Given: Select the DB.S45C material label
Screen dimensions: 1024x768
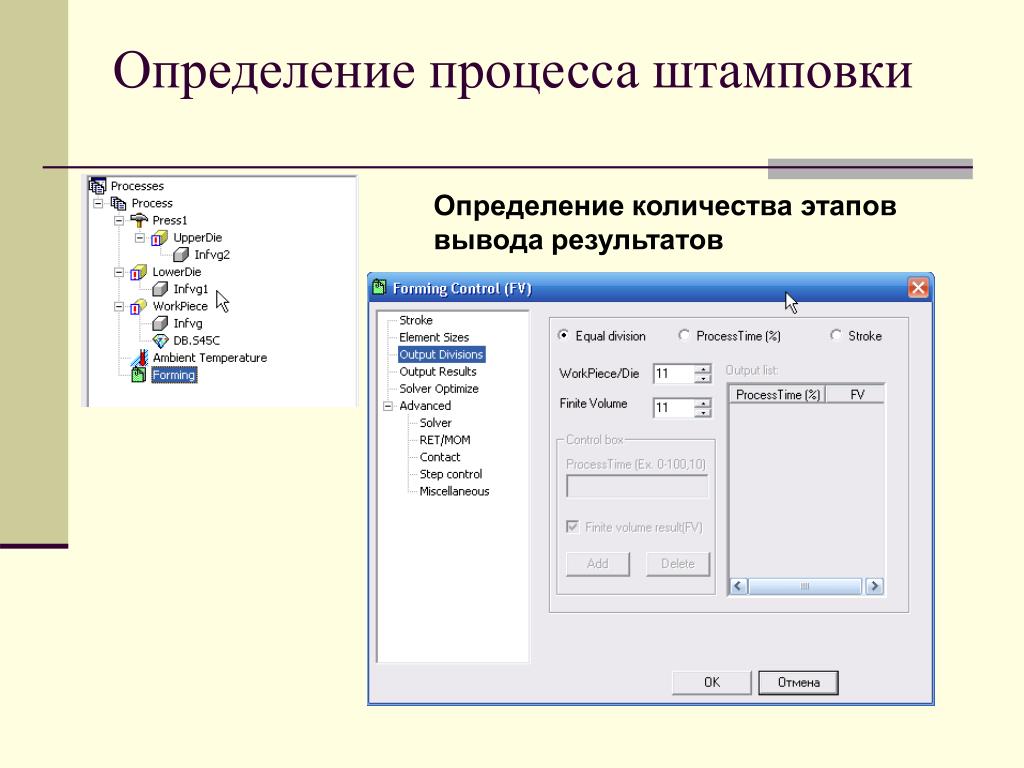Looking at the screenshot, I should pos(197,340).
